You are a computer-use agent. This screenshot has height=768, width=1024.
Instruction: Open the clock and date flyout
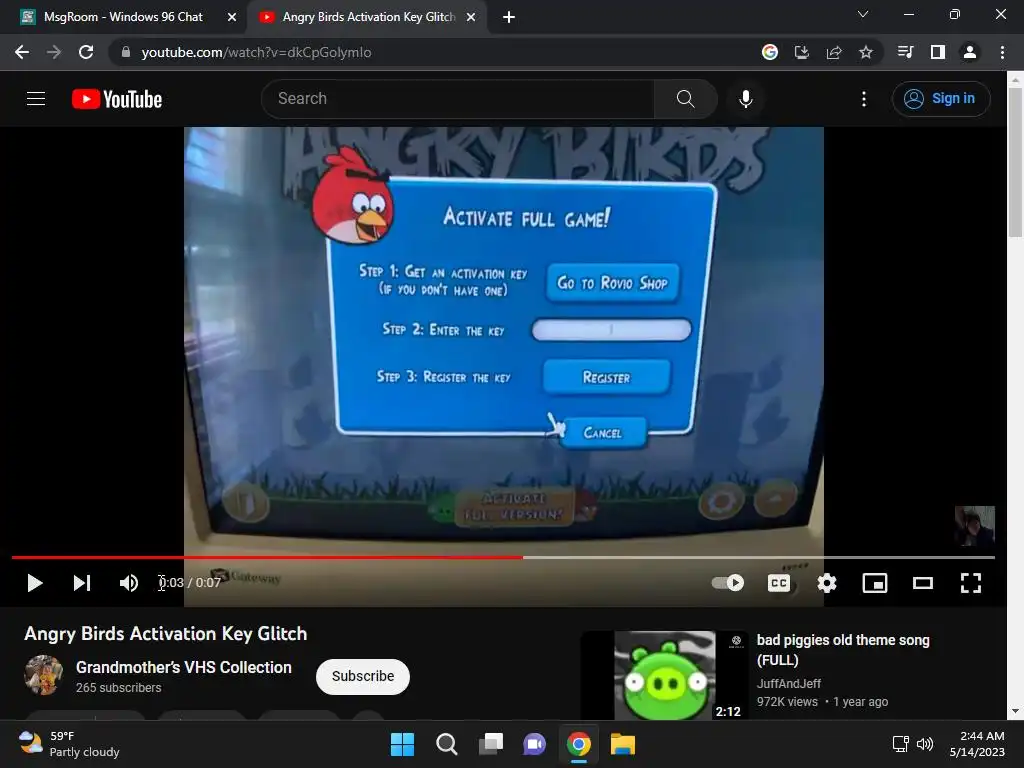point(977,744)
